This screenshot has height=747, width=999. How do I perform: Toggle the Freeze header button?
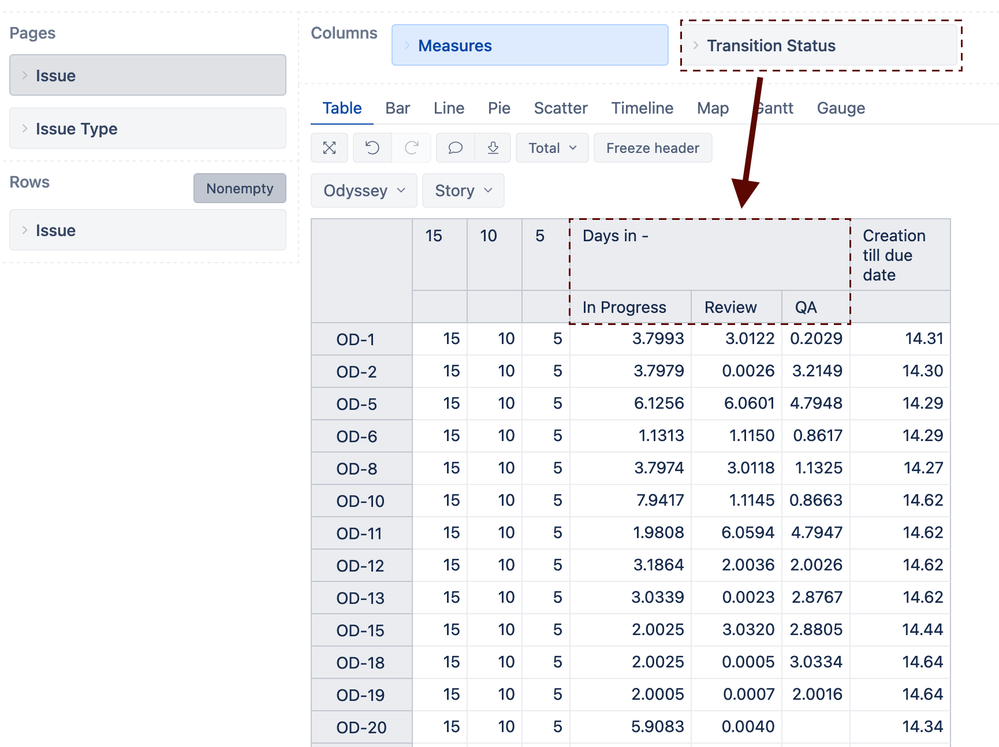(x=652, y=148)
